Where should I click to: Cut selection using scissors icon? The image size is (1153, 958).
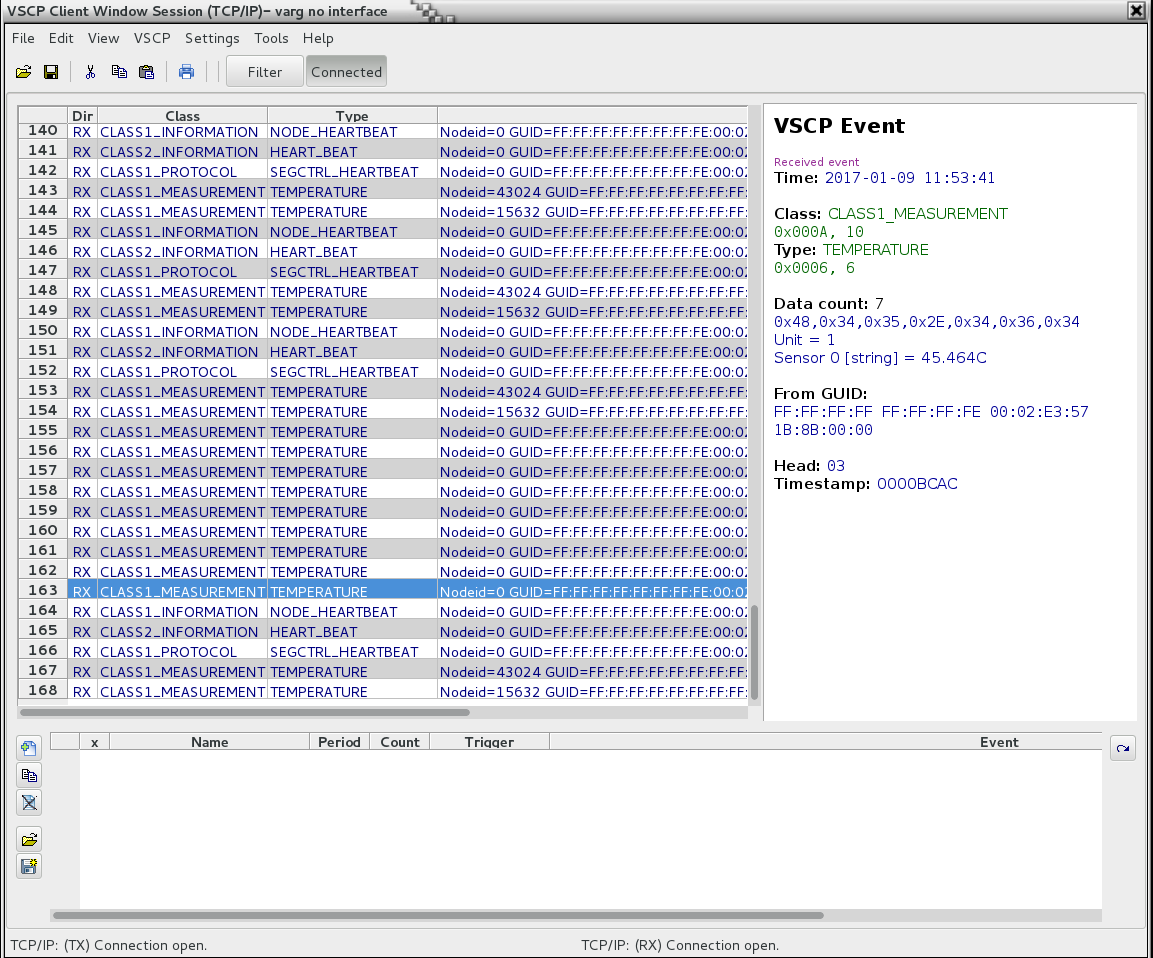coord(90,72)
